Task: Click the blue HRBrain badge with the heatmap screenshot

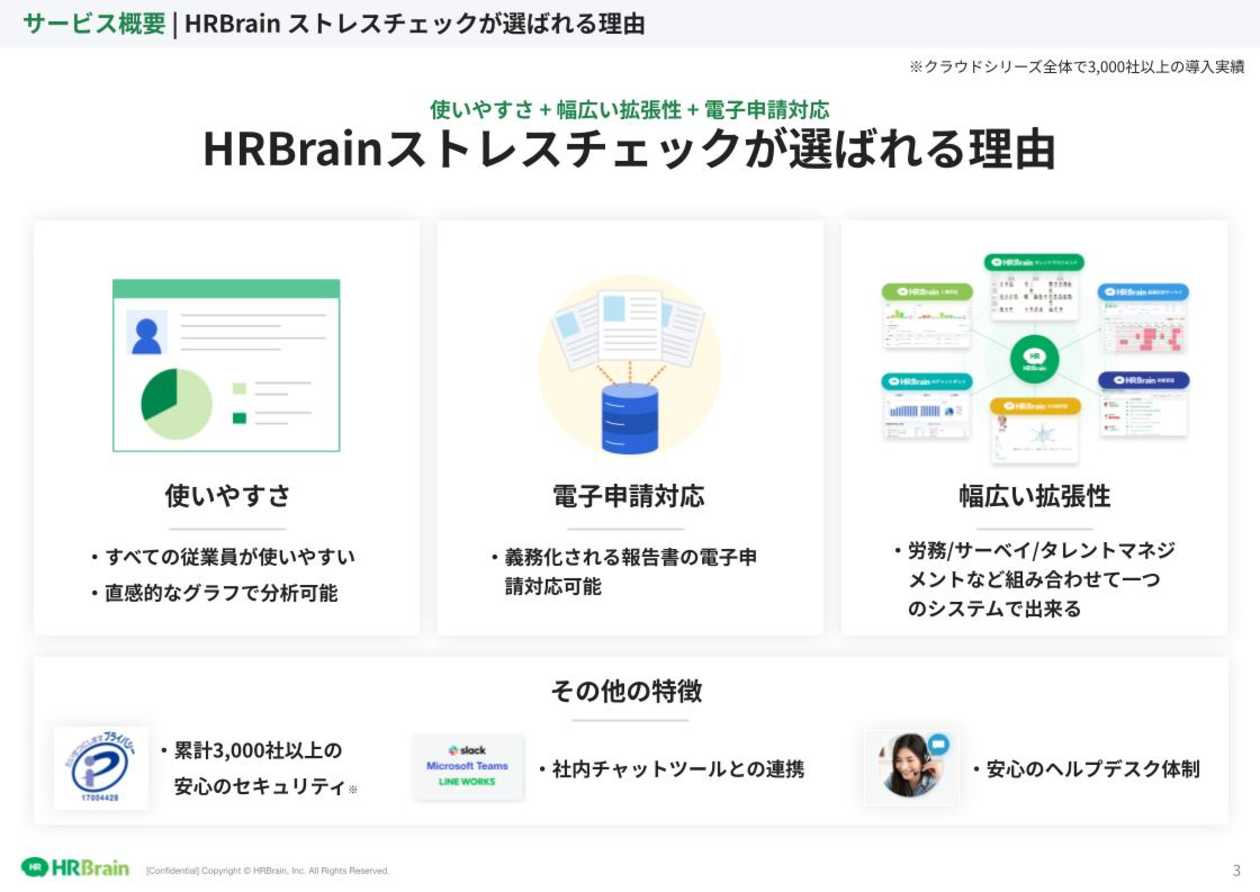Action: click(x=1143, y=293)
